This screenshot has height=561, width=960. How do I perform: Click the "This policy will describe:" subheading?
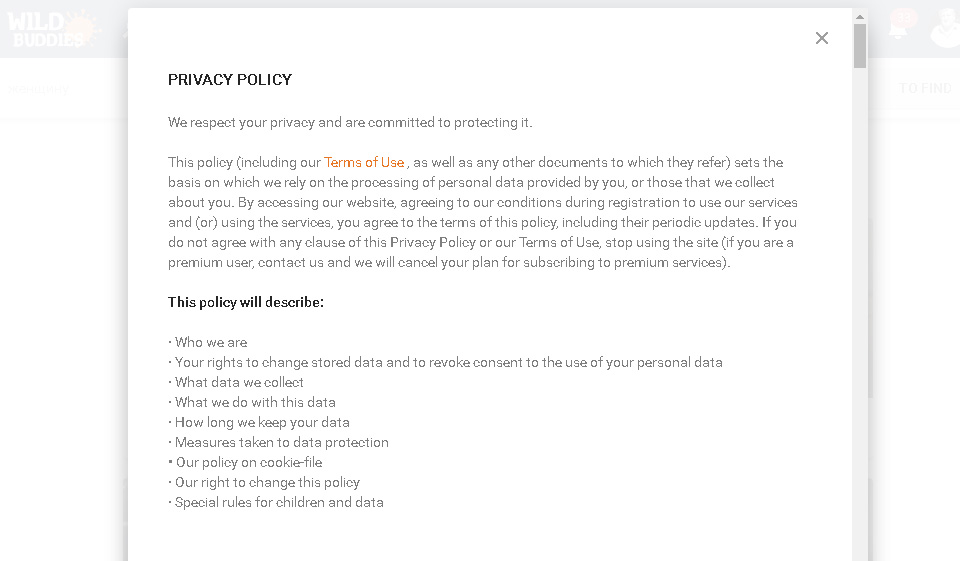(x=246, y=302)
